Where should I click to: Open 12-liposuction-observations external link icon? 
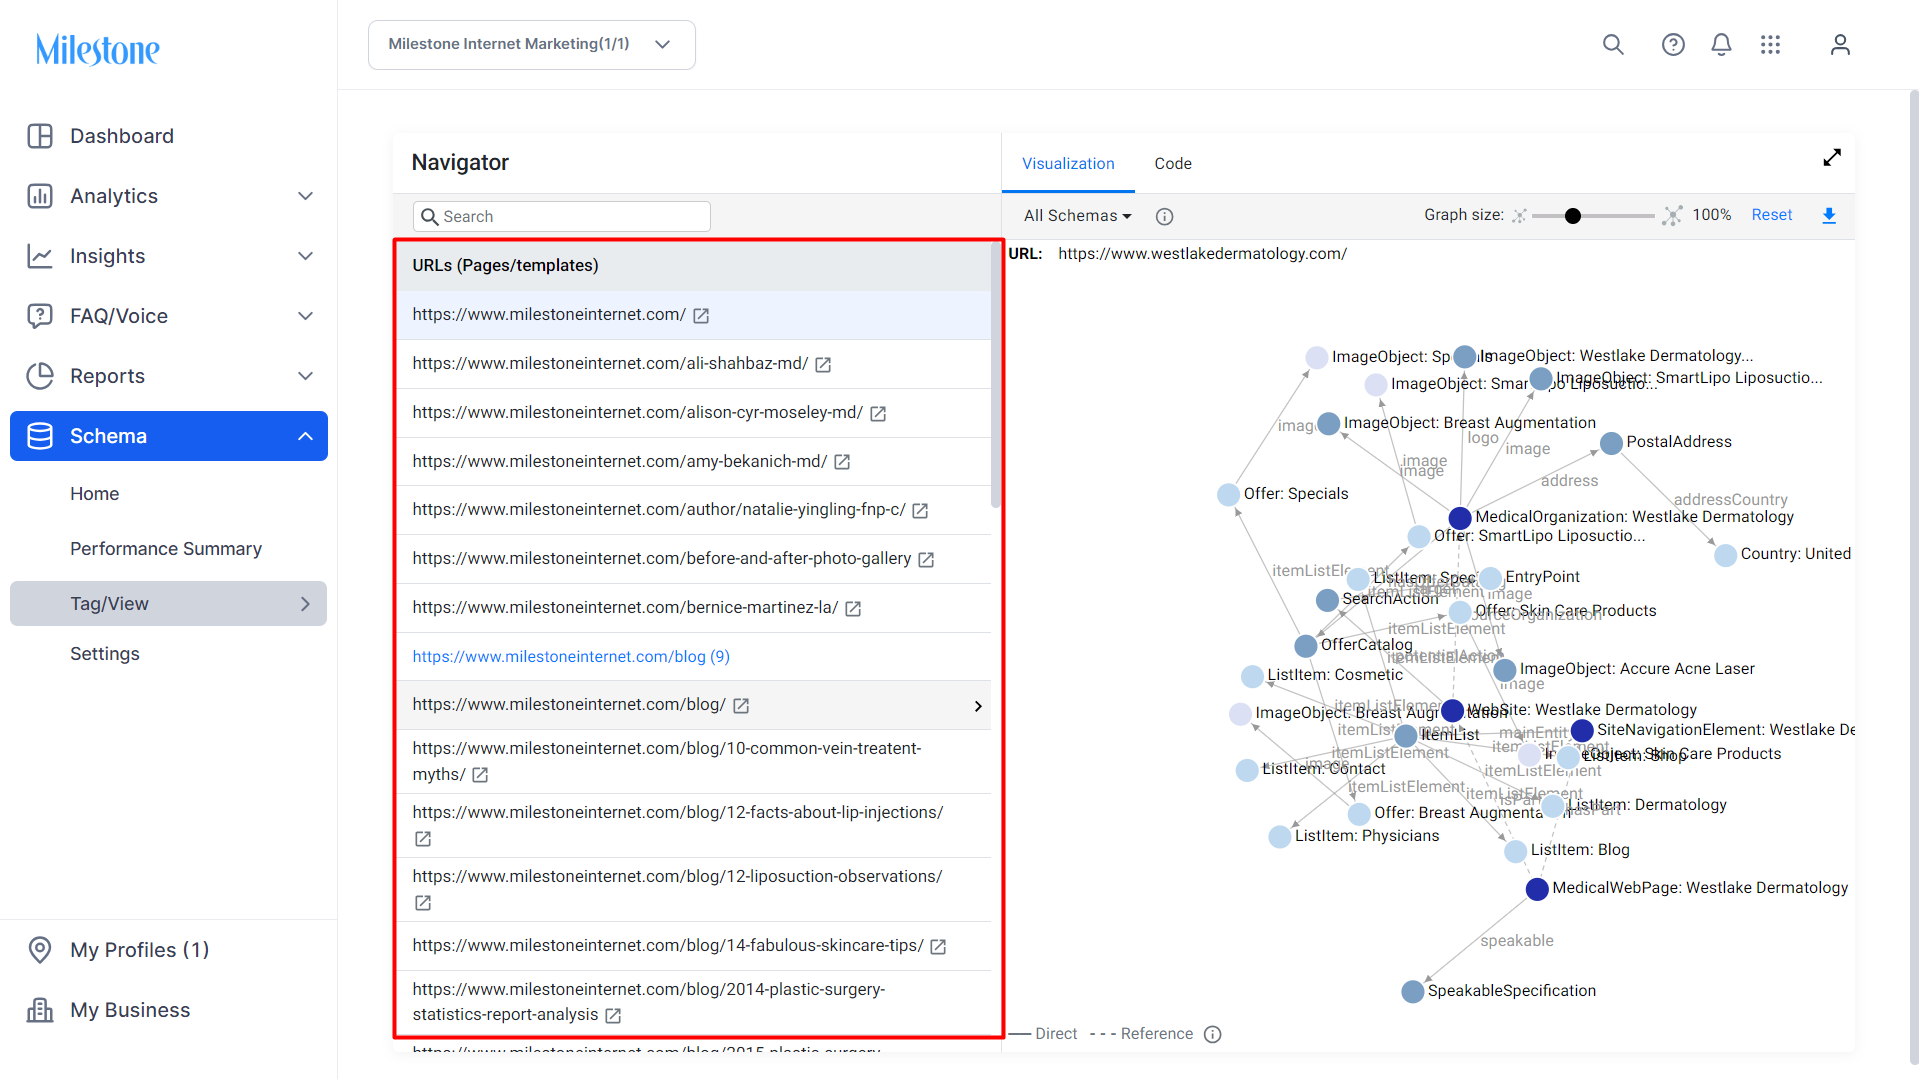pyautogui.click(x=423, y=903)
